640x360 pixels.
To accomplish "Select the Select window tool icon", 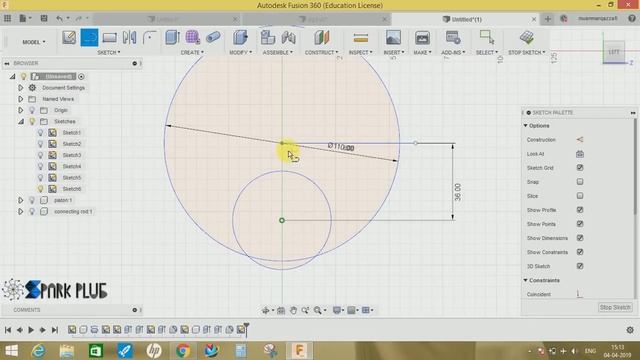I will pyautogui.click(x=487, y=38).
